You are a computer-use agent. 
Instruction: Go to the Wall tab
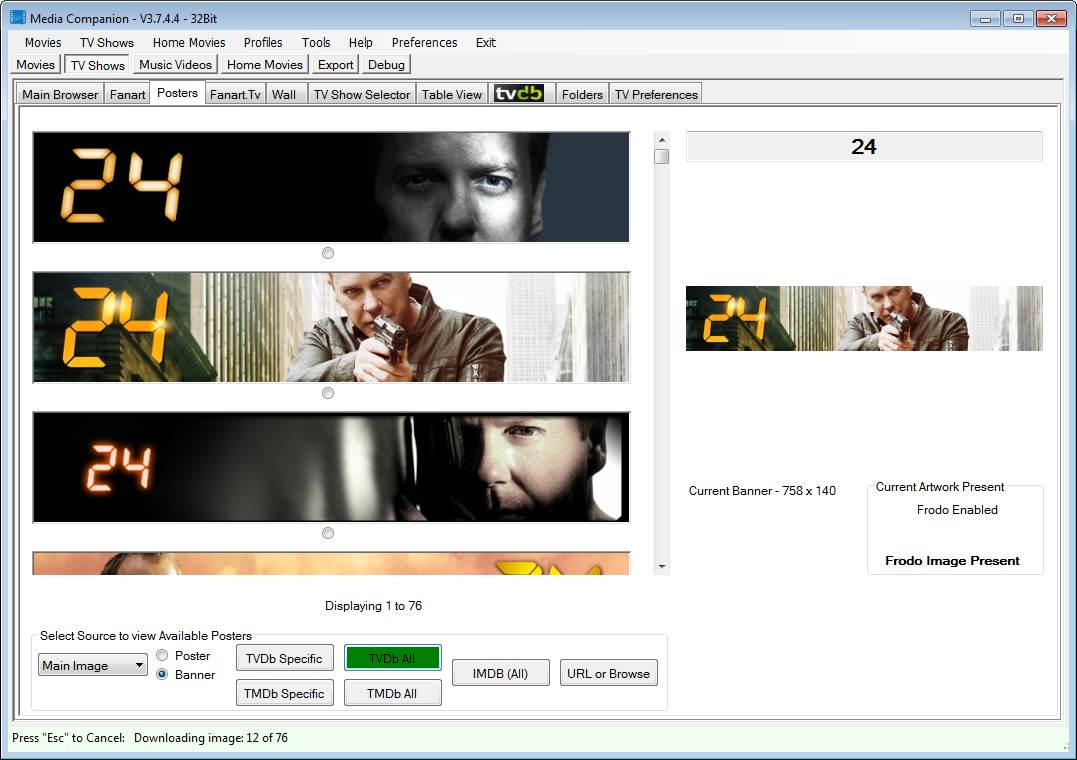coord(284,94)
